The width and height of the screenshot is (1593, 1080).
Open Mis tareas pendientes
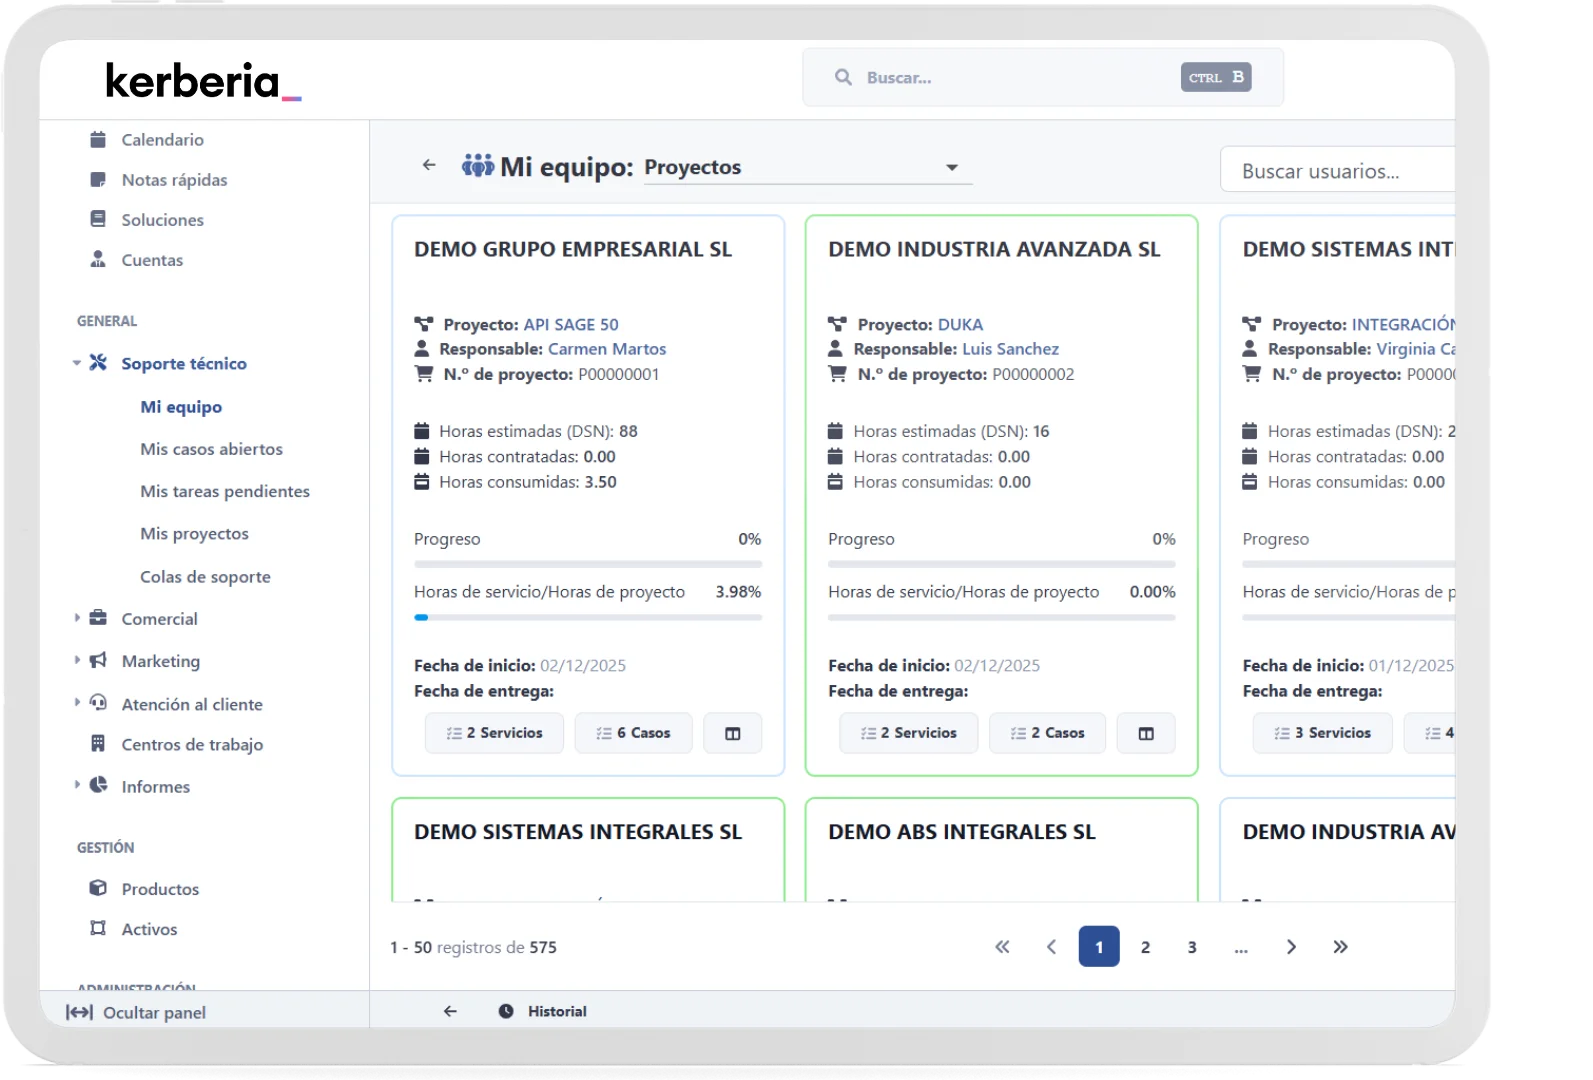(x=225, y=491)
